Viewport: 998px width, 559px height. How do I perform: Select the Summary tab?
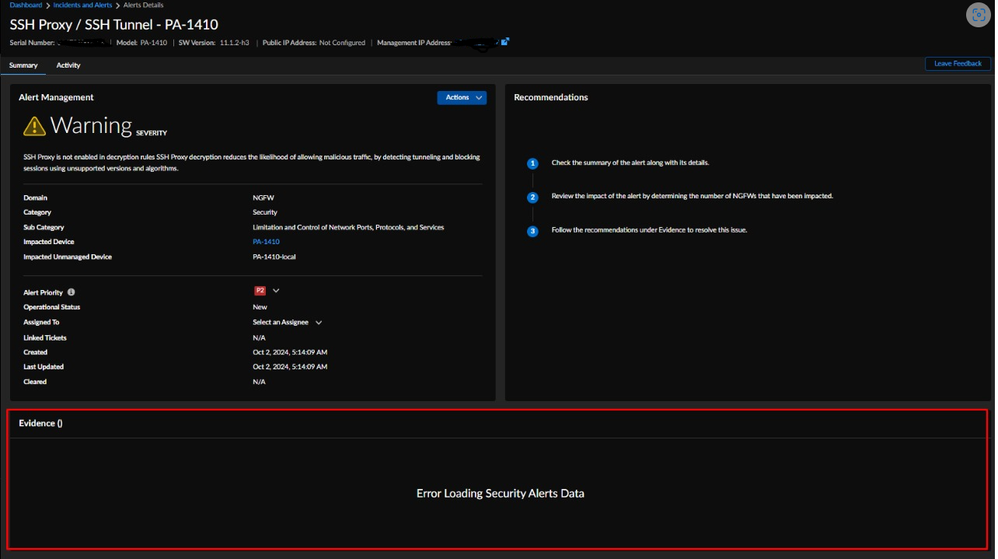click(23, 65)
